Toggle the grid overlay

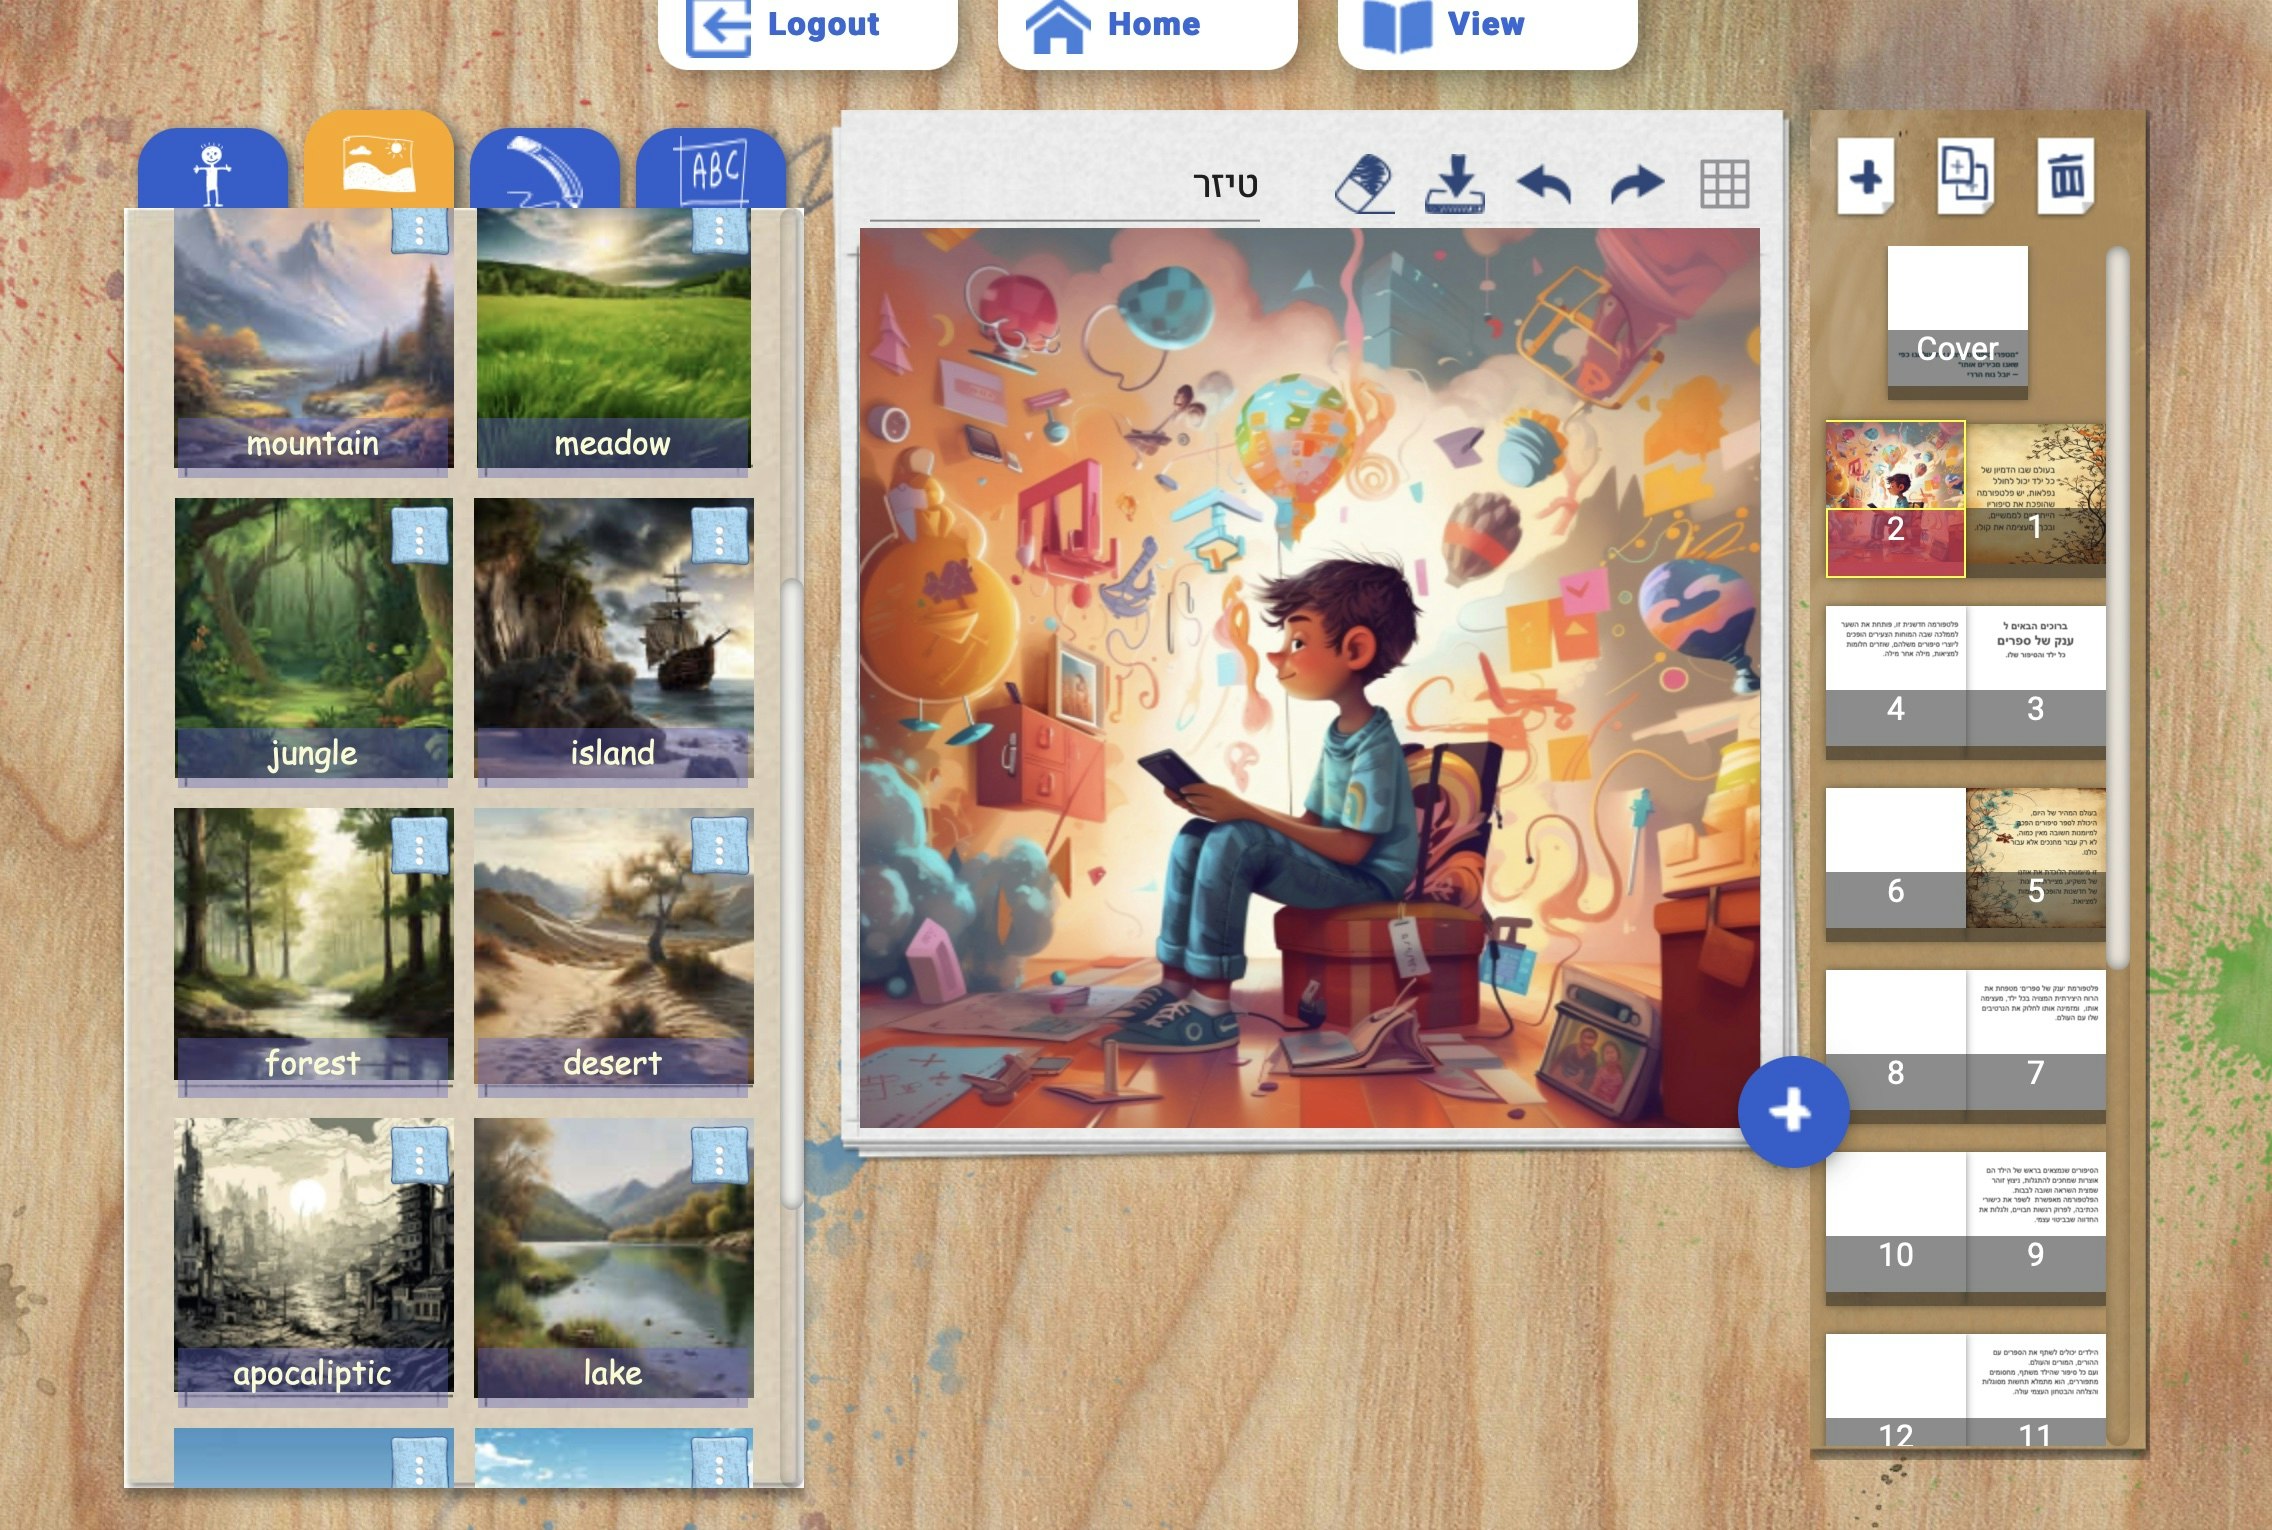pyautogui.click(x=1725, y=184)
